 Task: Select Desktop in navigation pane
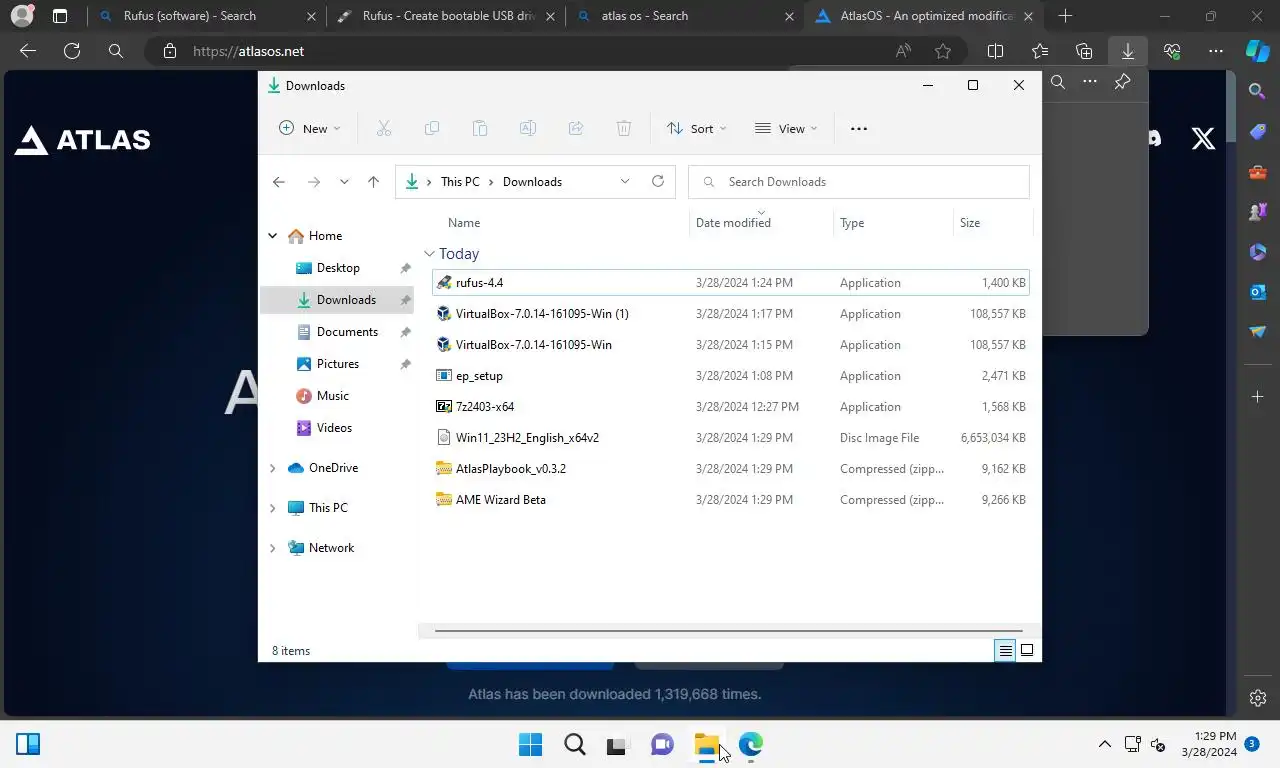337,268
